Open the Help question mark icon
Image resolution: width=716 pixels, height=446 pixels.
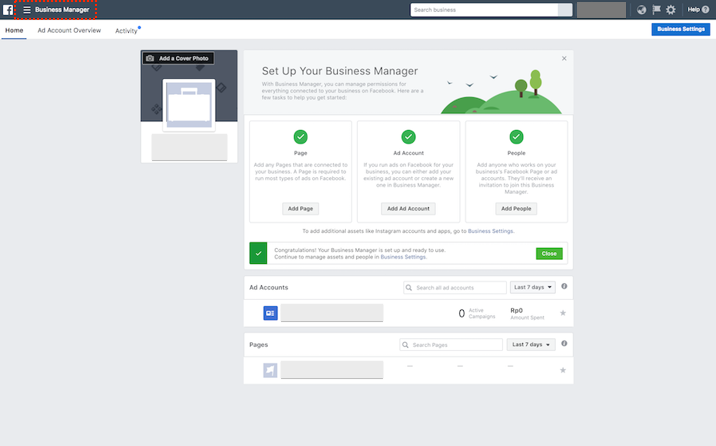[x=705, y=10]
